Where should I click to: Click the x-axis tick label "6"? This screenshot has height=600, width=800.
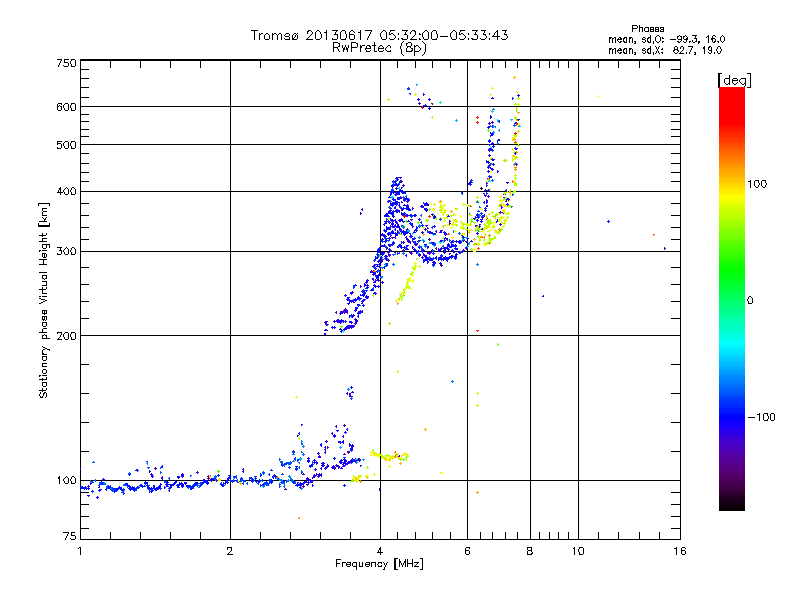click(467, 551)
